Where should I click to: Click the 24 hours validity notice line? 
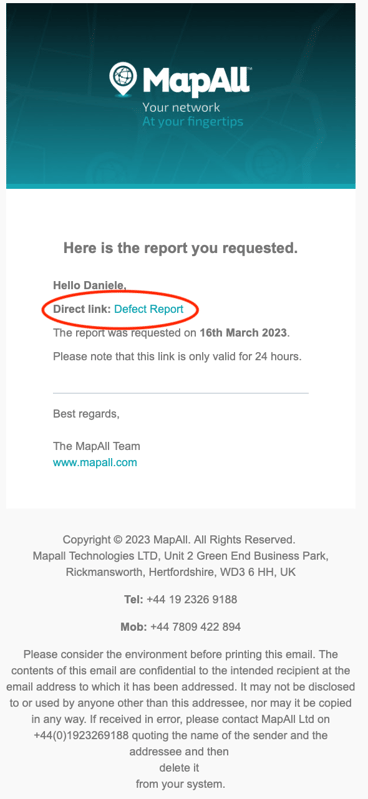pyautogui.click(x=177, y=357)
